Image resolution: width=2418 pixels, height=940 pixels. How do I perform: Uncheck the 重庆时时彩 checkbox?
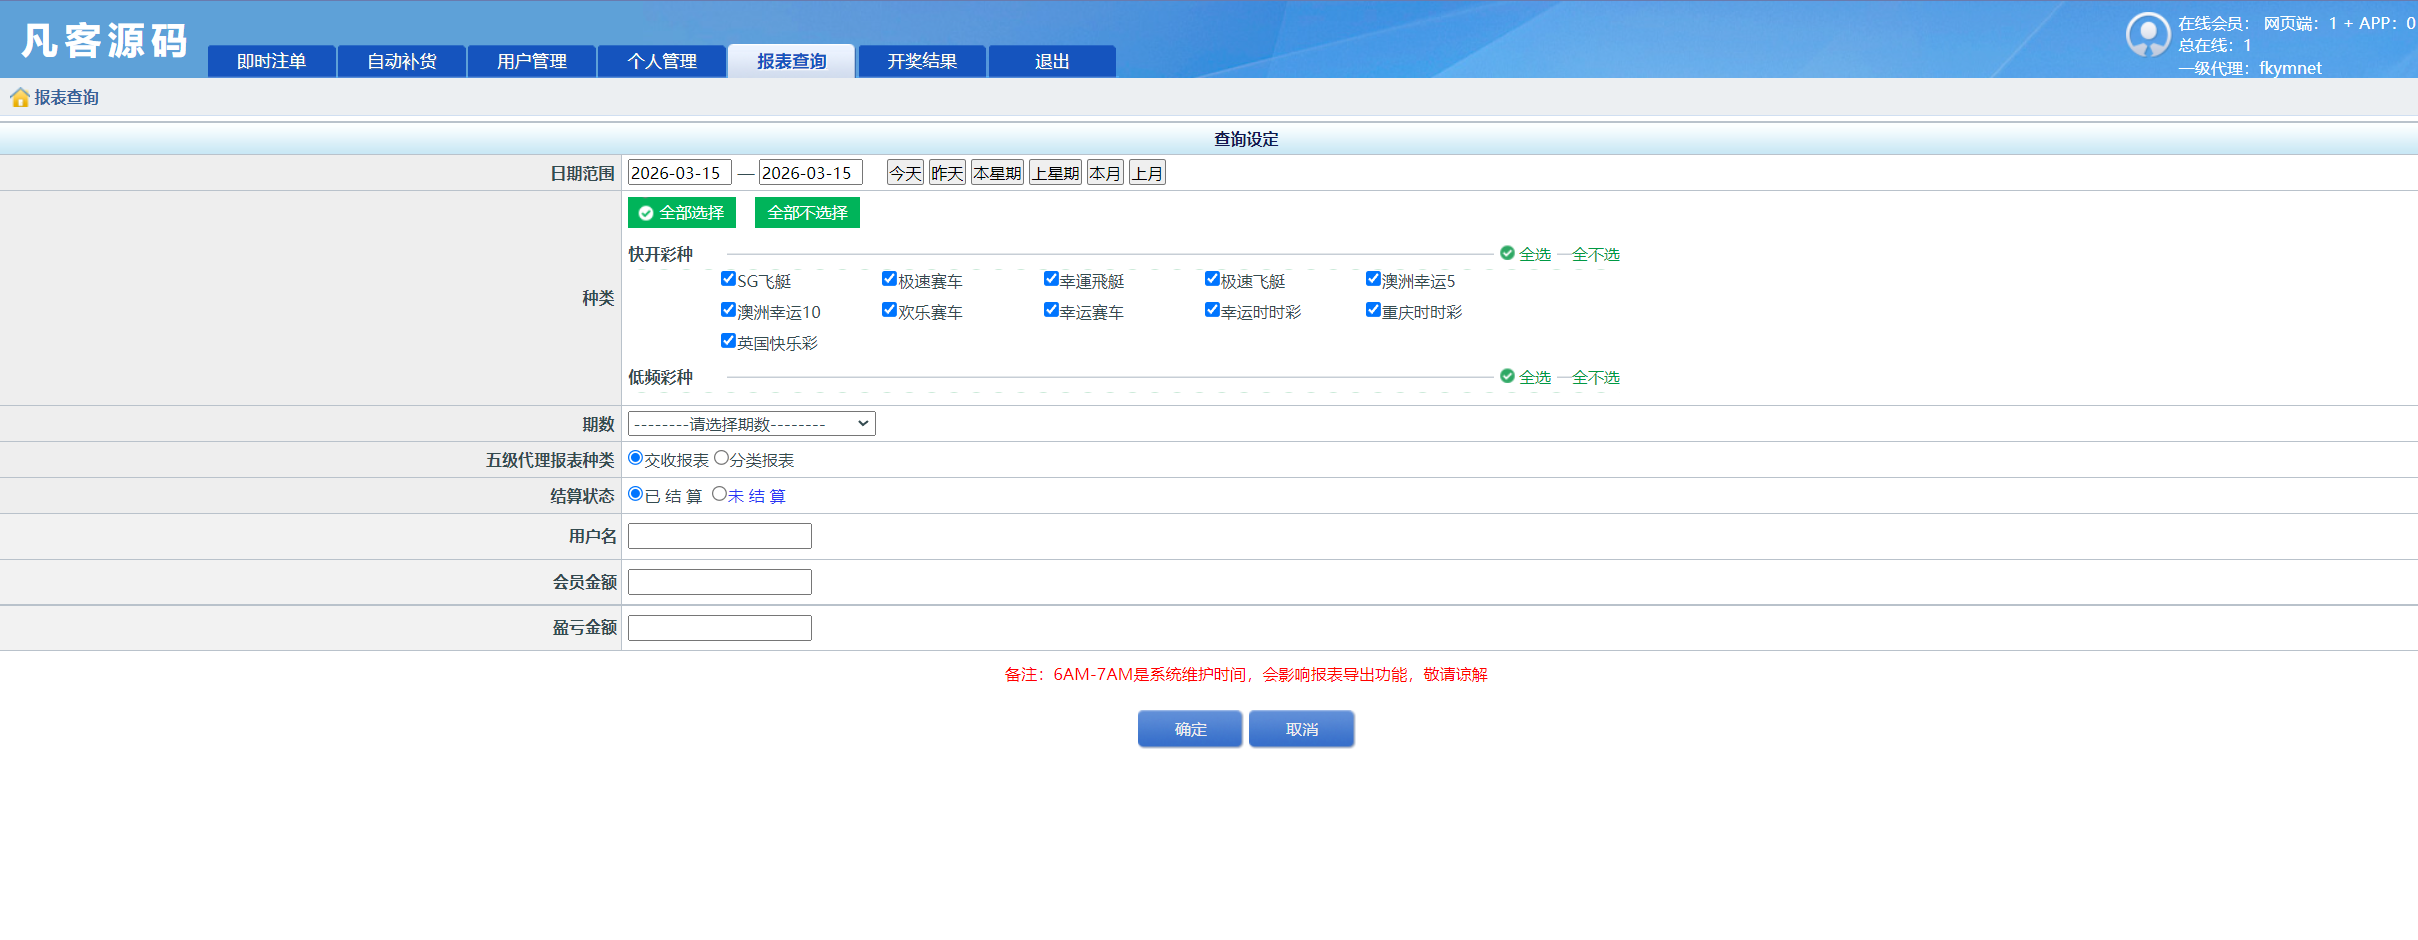click(1373, 310)
